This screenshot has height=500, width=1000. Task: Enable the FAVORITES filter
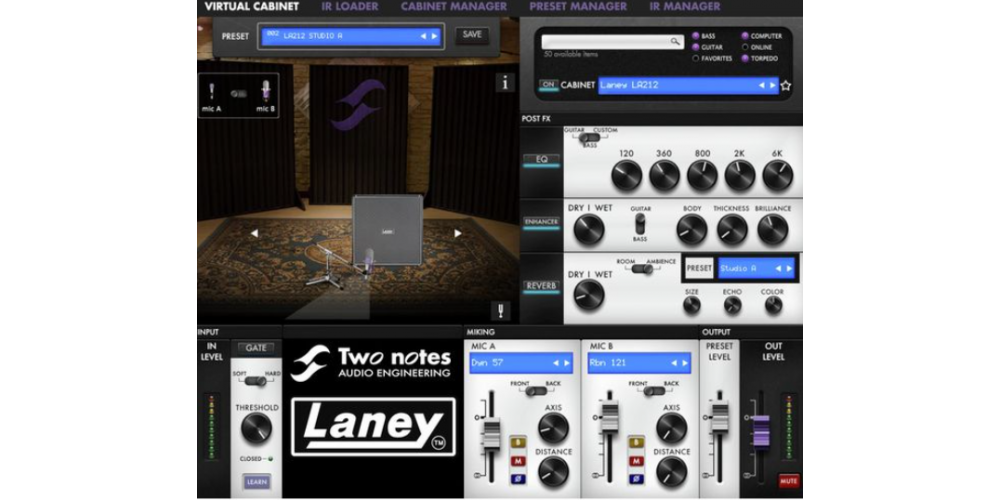[x=696, y=59]
